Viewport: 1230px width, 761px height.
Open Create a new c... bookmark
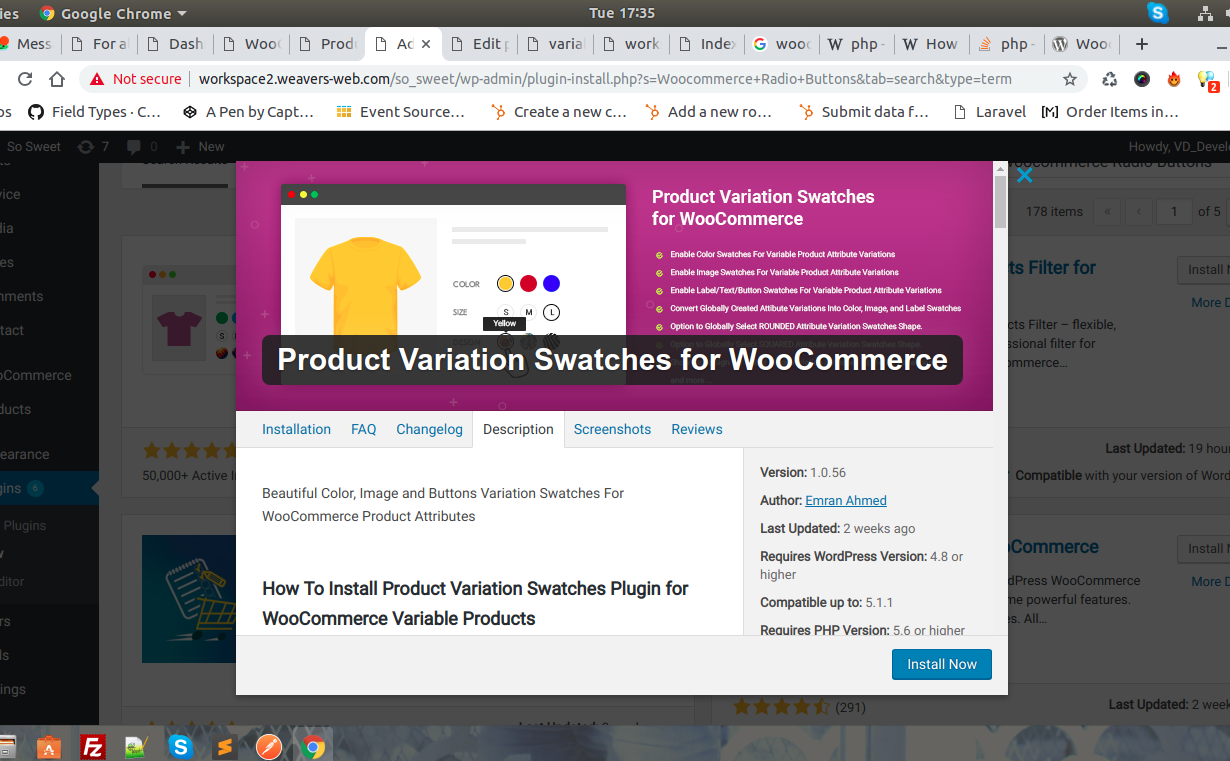(558, 112)
